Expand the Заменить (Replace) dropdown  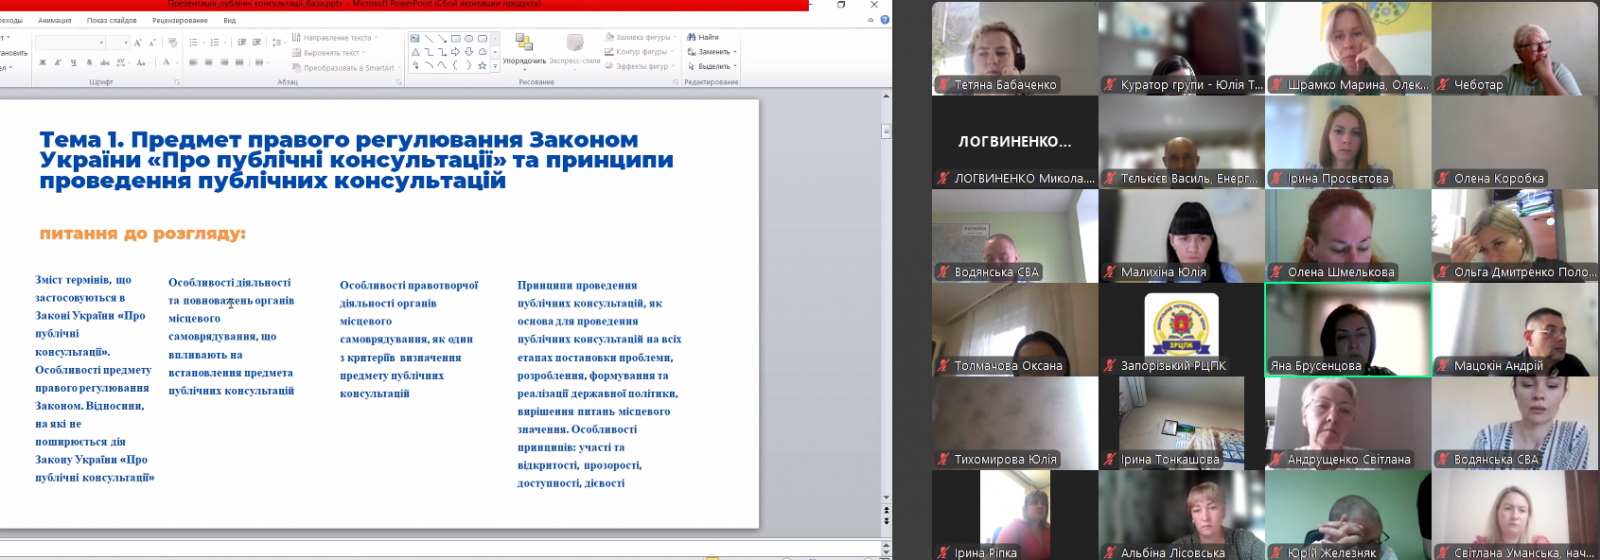(735, 52)
